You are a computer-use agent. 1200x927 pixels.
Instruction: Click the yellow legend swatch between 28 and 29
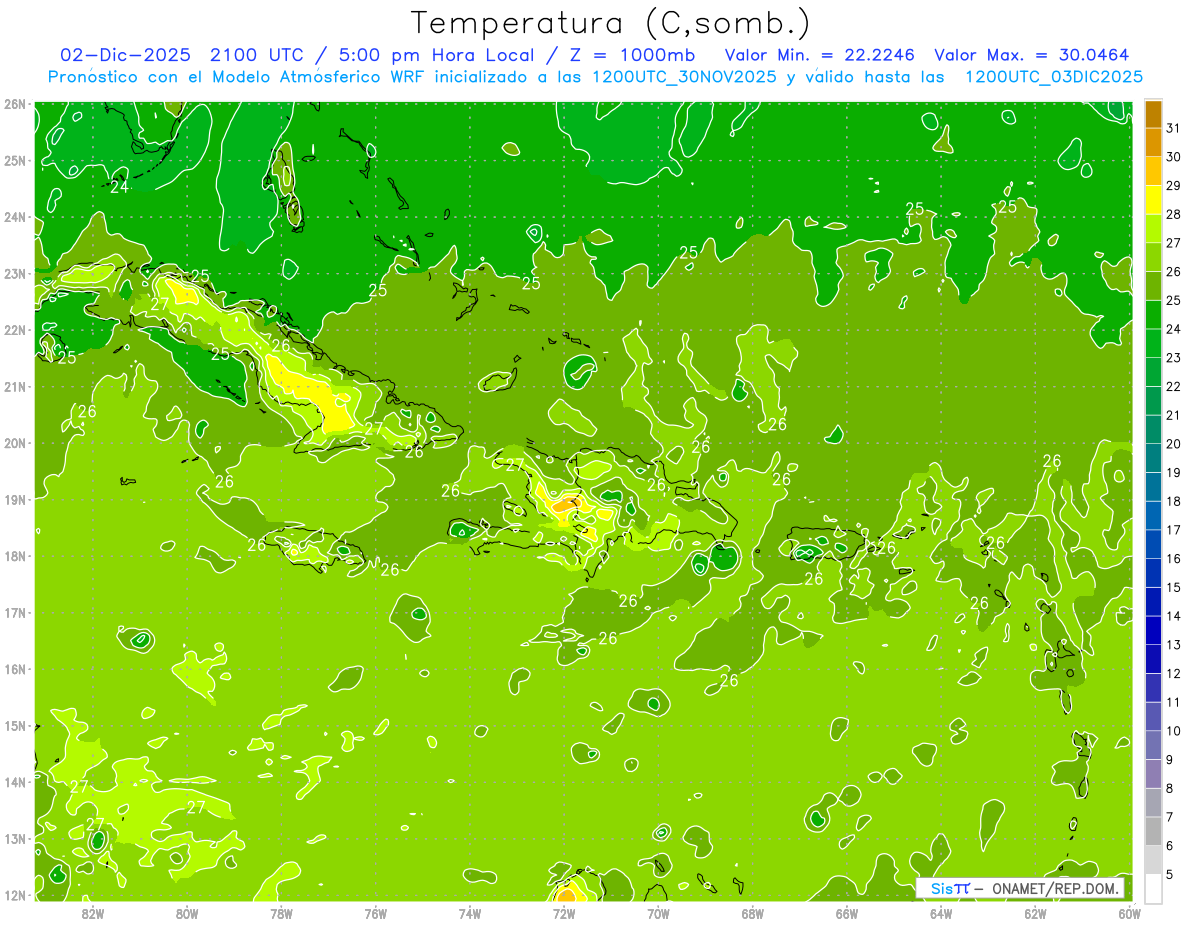pyautogui.click(x=1153, y=199)
